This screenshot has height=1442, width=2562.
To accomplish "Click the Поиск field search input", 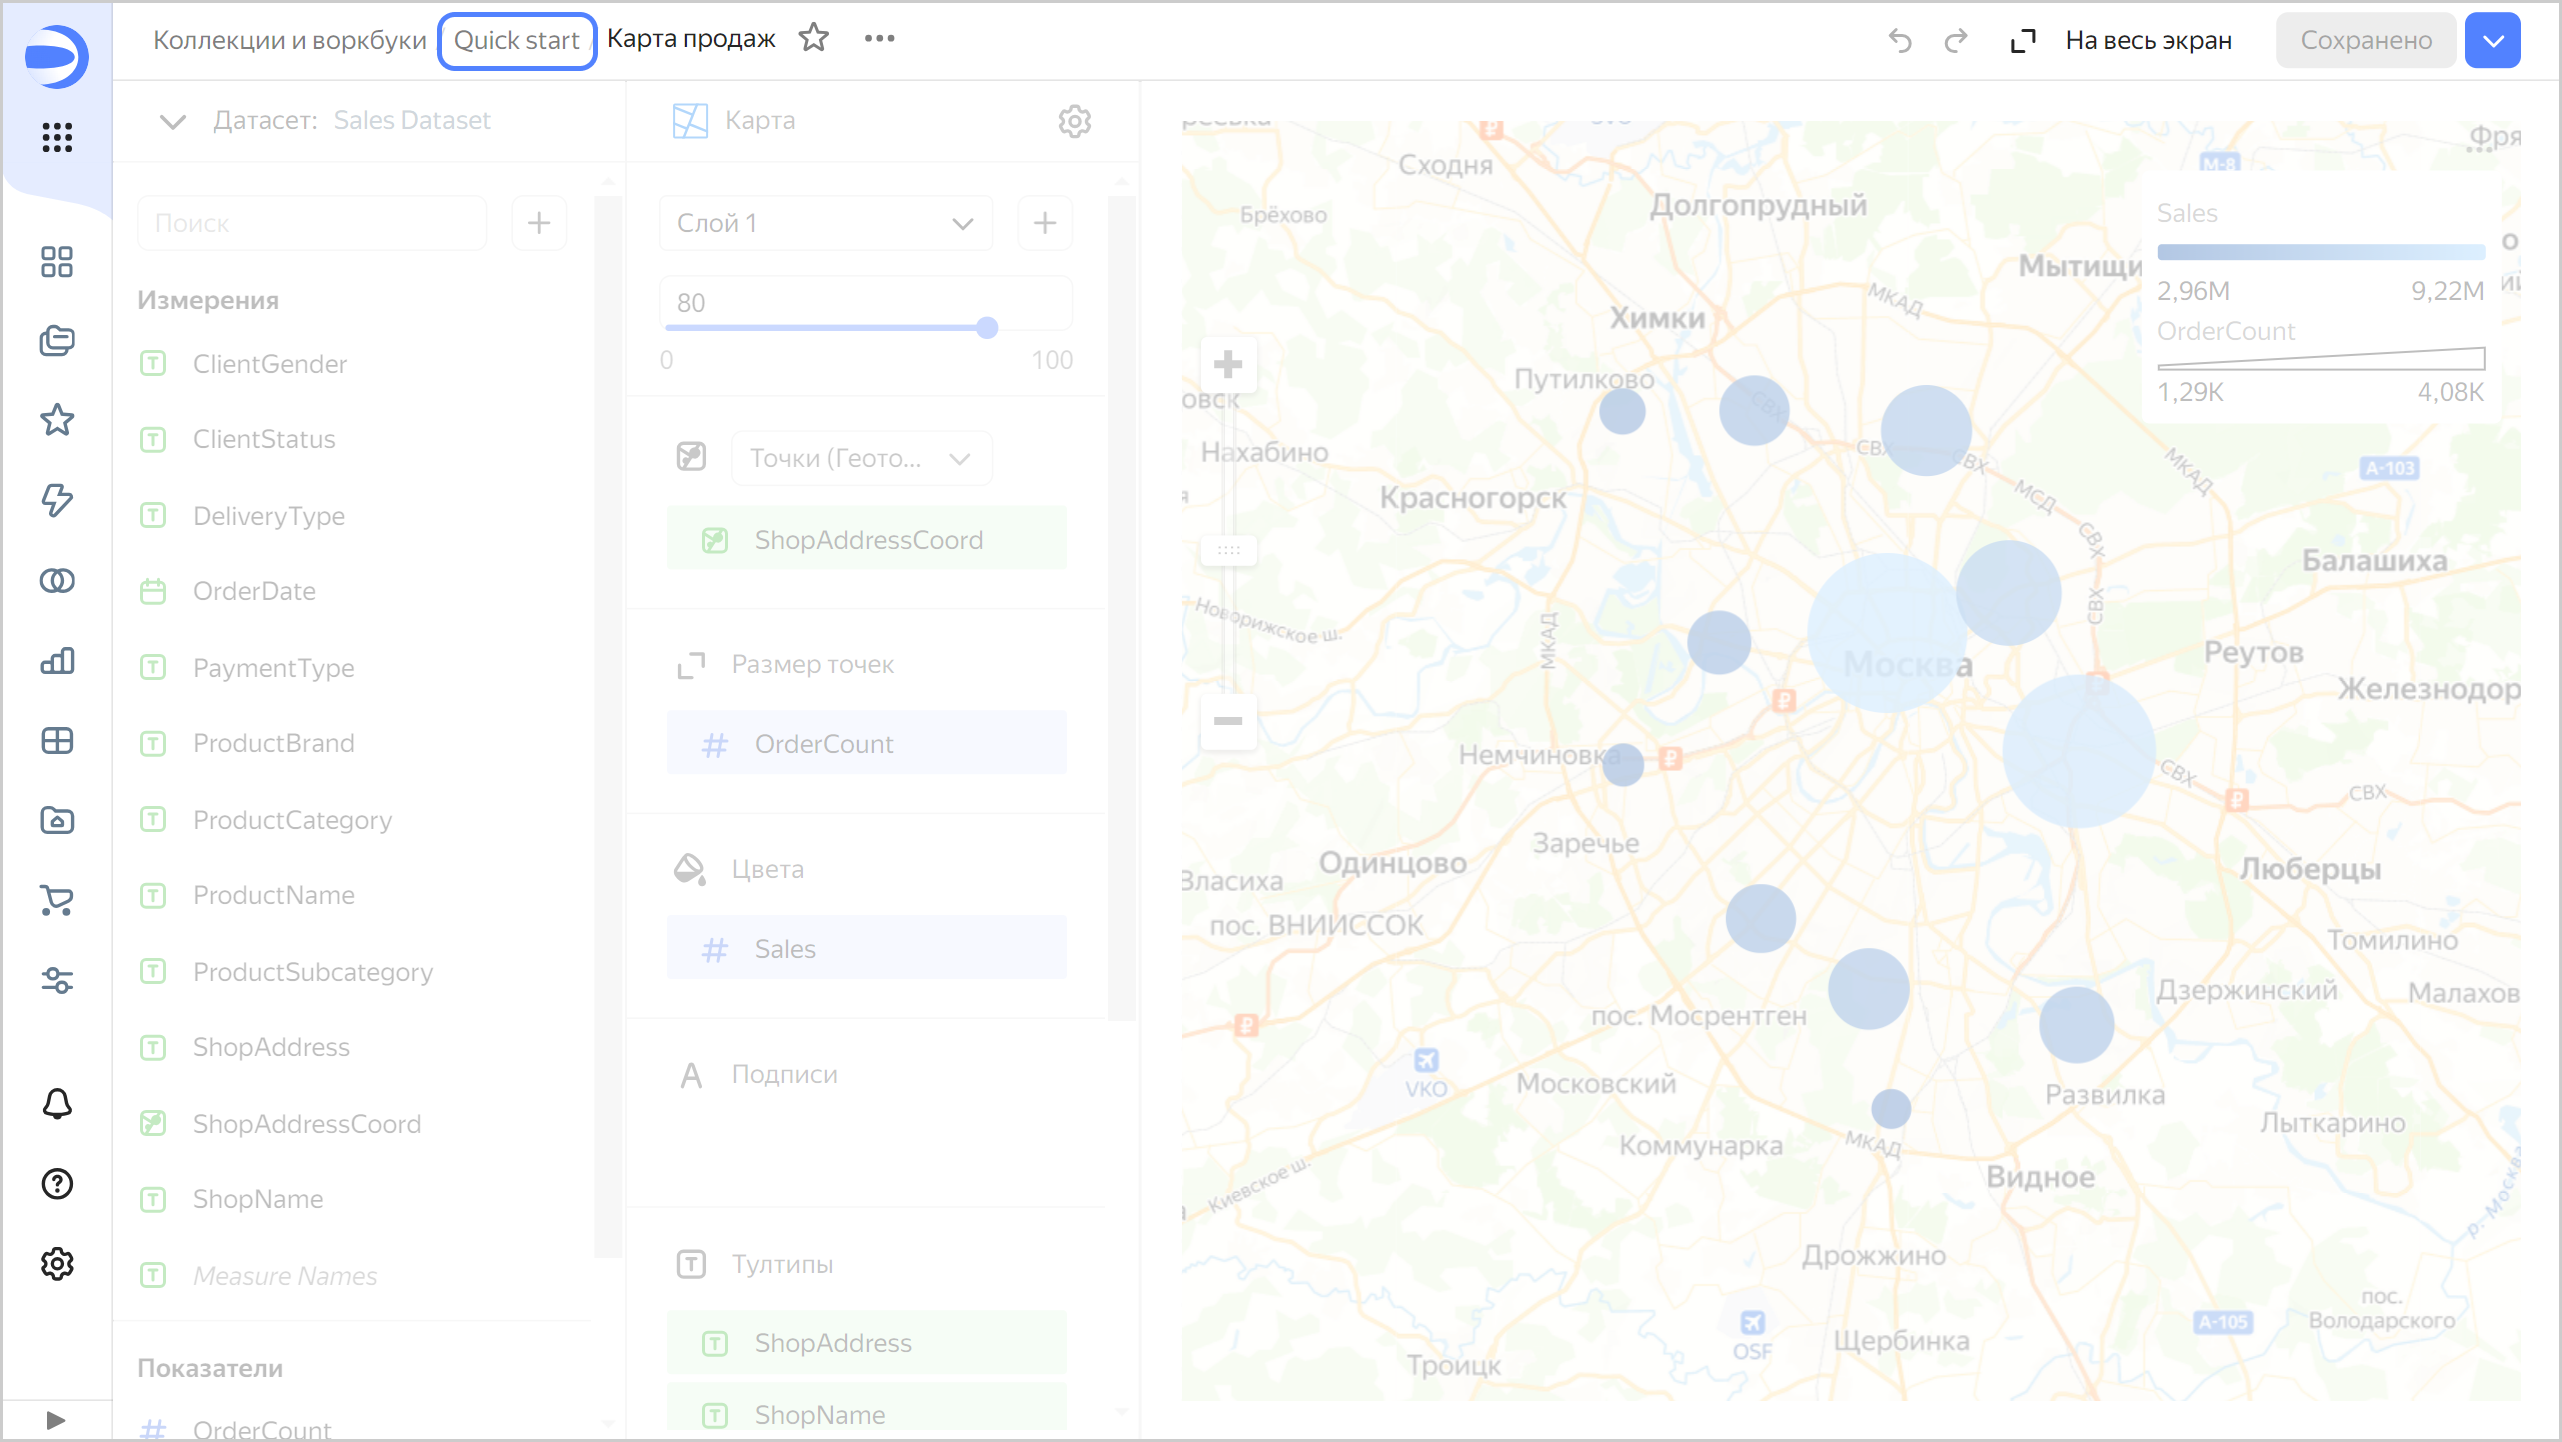I will [x=311, y=222].
